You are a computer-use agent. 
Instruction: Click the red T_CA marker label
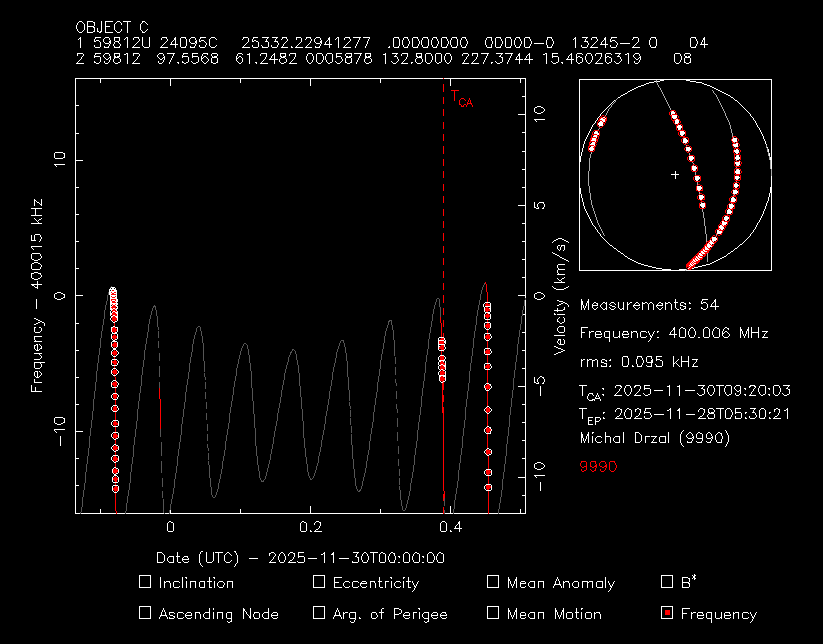[x=461, y=98]
